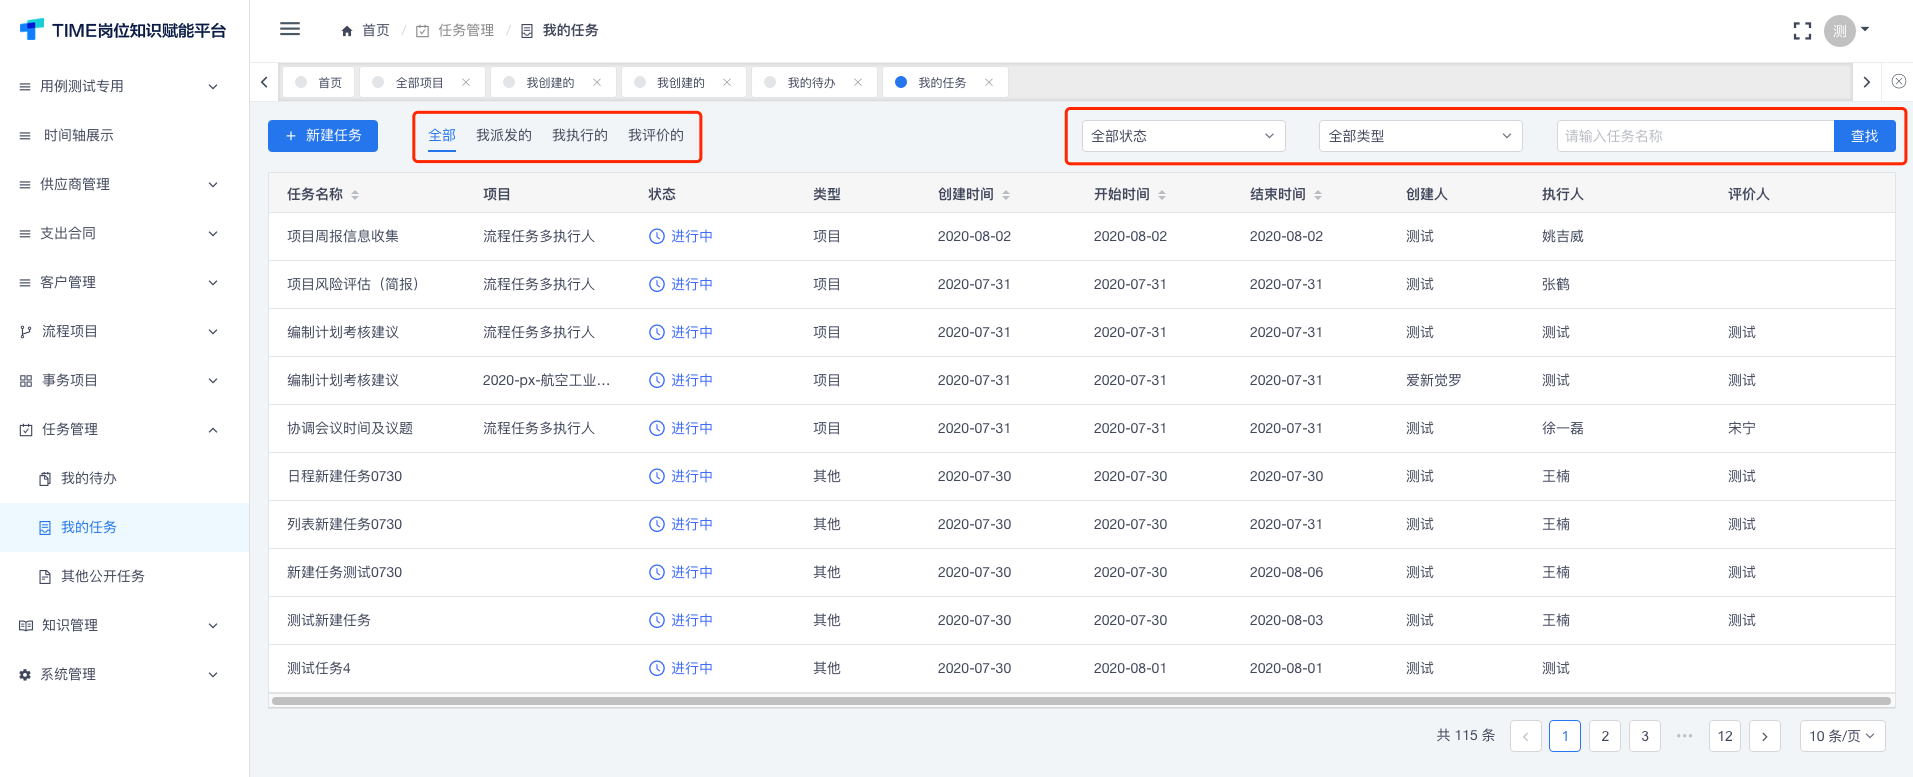Click the 事务项目 grid icon in the sidebar
1913x777 pixels.
[x=26, y=381]
